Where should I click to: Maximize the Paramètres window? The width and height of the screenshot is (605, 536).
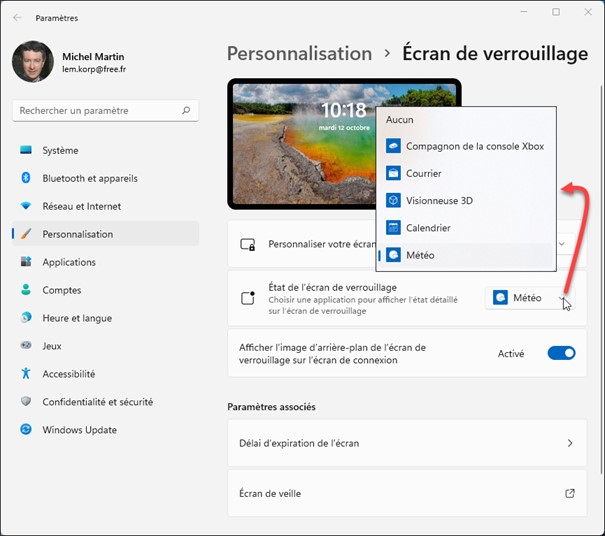tap(556, 12)
